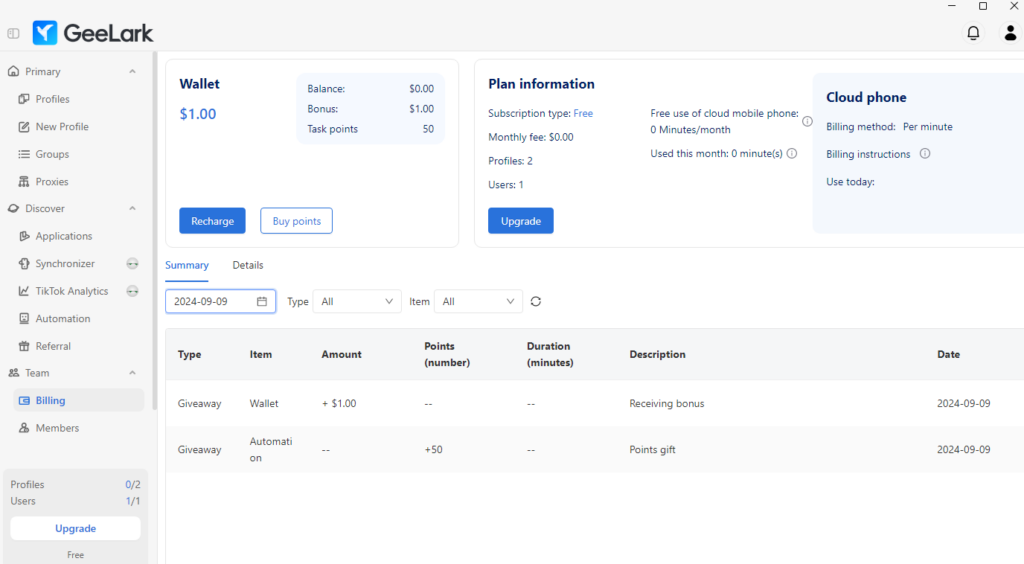Switch to the Details tab
Viewport: 1024px width, 564px height.
pyautogui.click(x=248, y=265)
